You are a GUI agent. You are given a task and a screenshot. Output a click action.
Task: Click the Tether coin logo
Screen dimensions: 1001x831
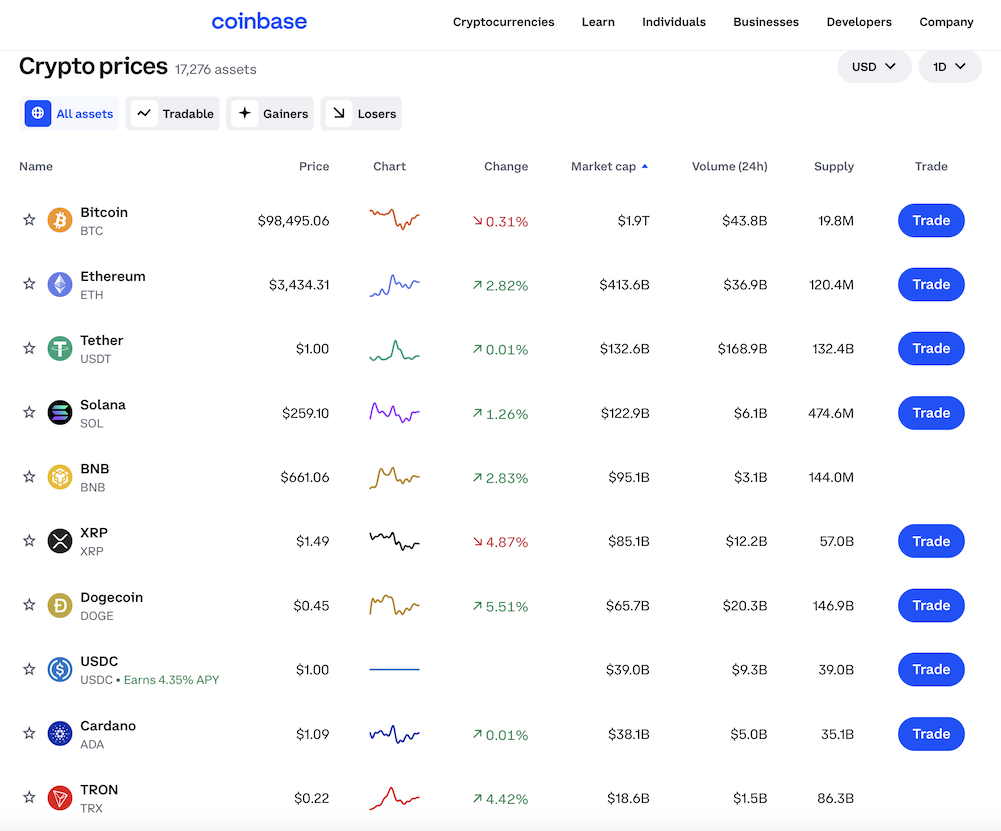click(60, 348)
